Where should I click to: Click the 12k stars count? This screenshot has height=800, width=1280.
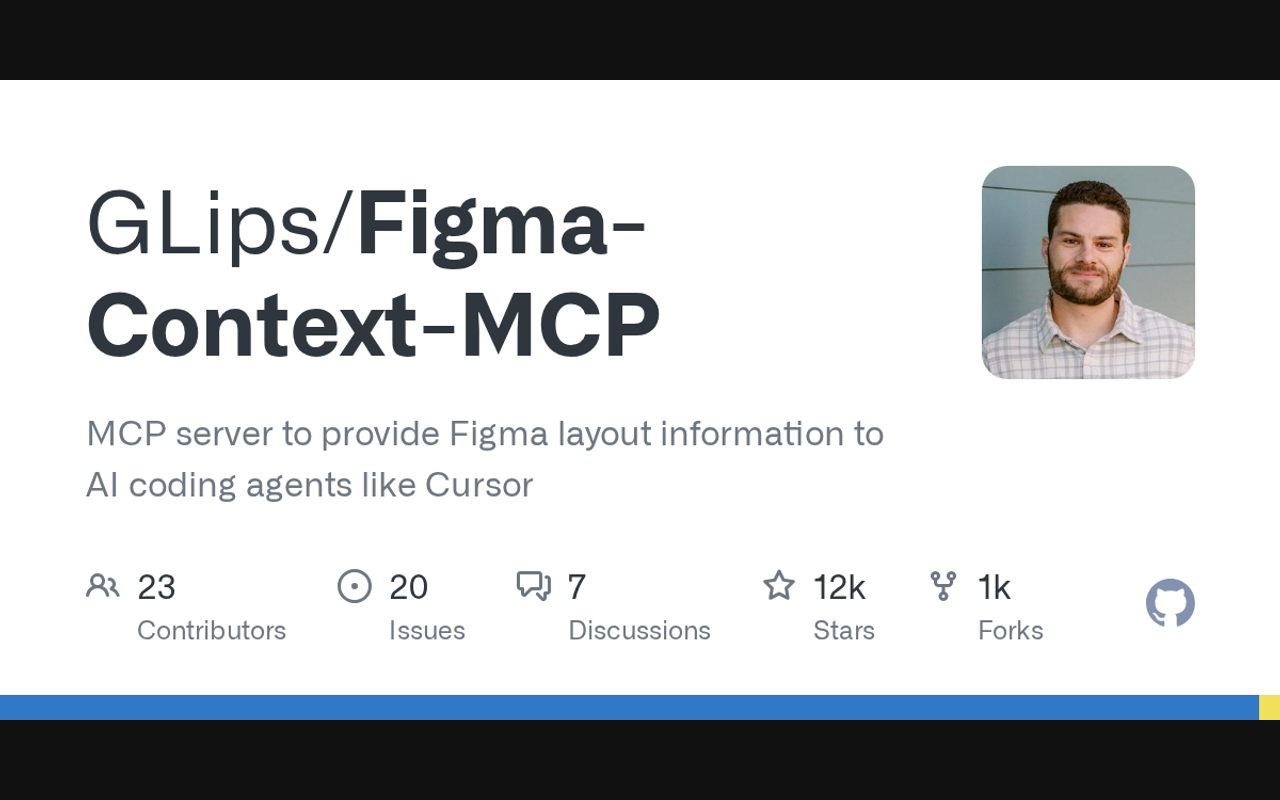point(839,587)
